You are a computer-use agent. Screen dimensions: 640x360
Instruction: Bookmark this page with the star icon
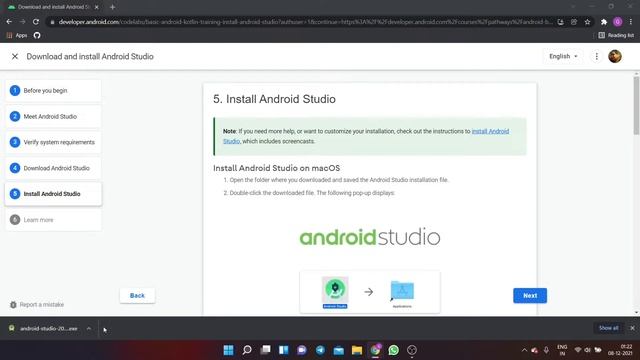(587, 22)
